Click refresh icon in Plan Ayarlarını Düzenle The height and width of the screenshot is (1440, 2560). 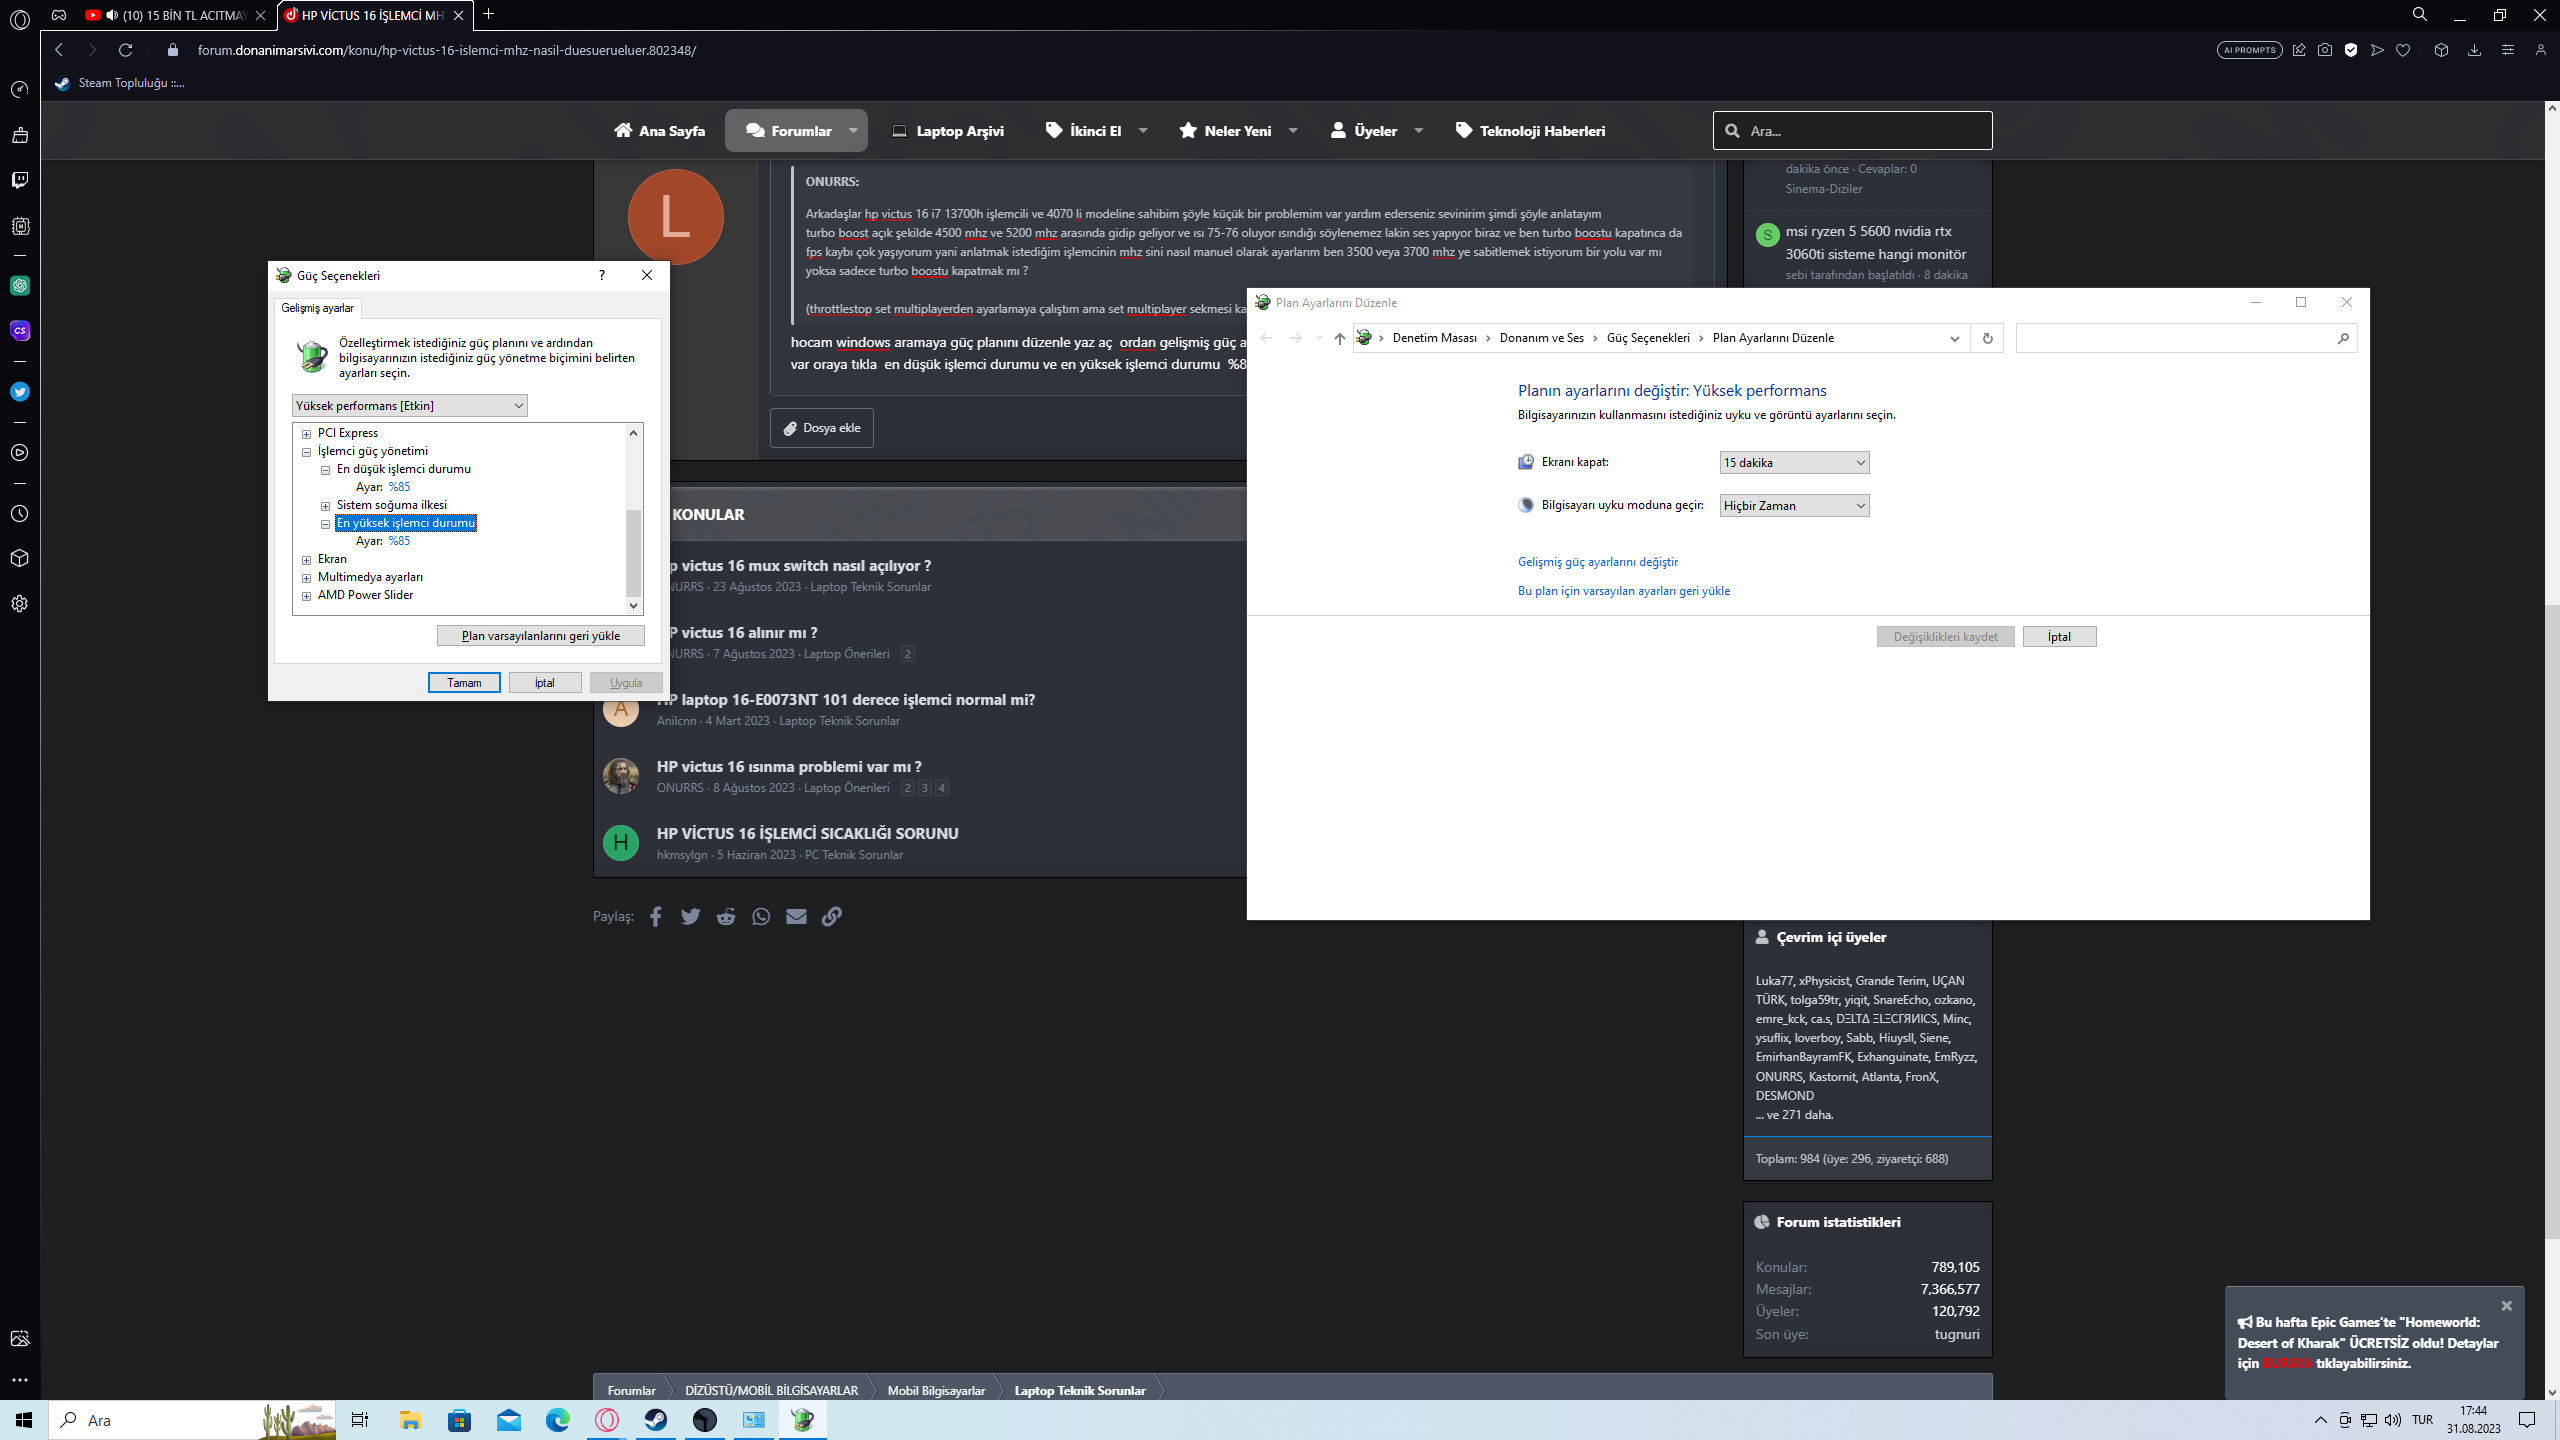point(1987,338)
